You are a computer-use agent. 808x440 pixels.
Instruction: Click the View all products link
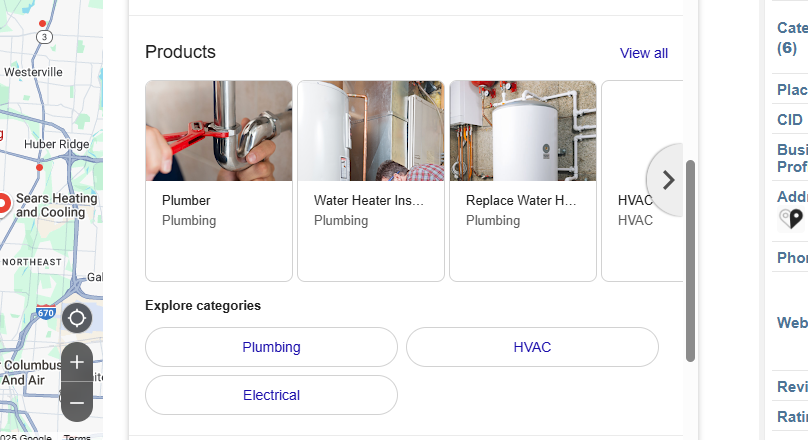pyautogui.click(x=644, y=53)
